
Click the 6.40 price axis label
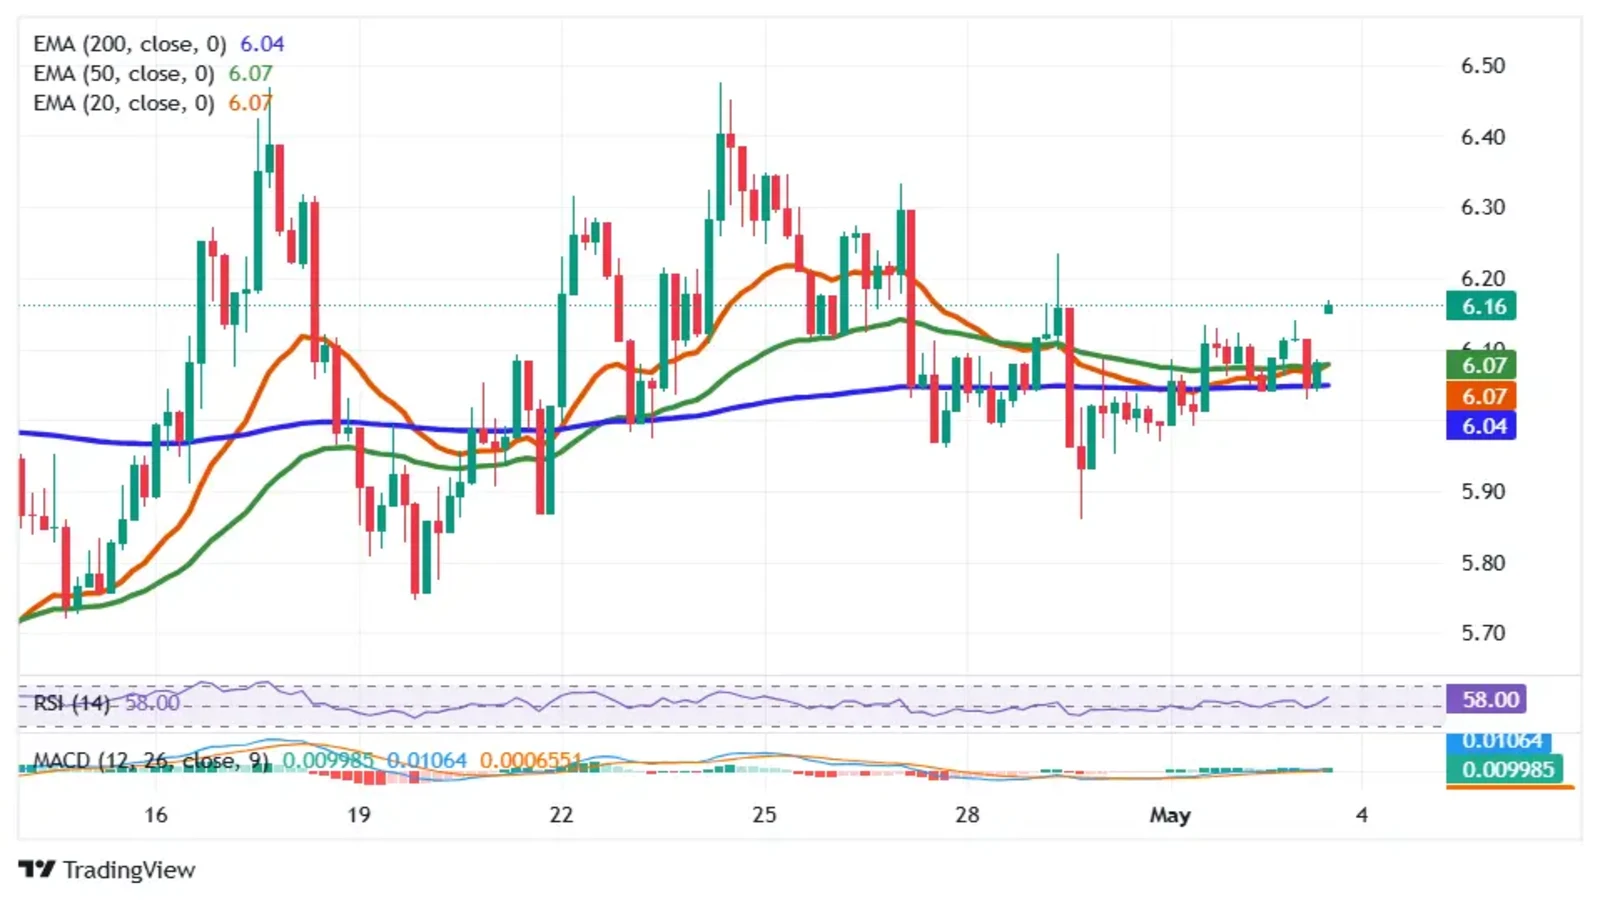tap(1482, 137)
